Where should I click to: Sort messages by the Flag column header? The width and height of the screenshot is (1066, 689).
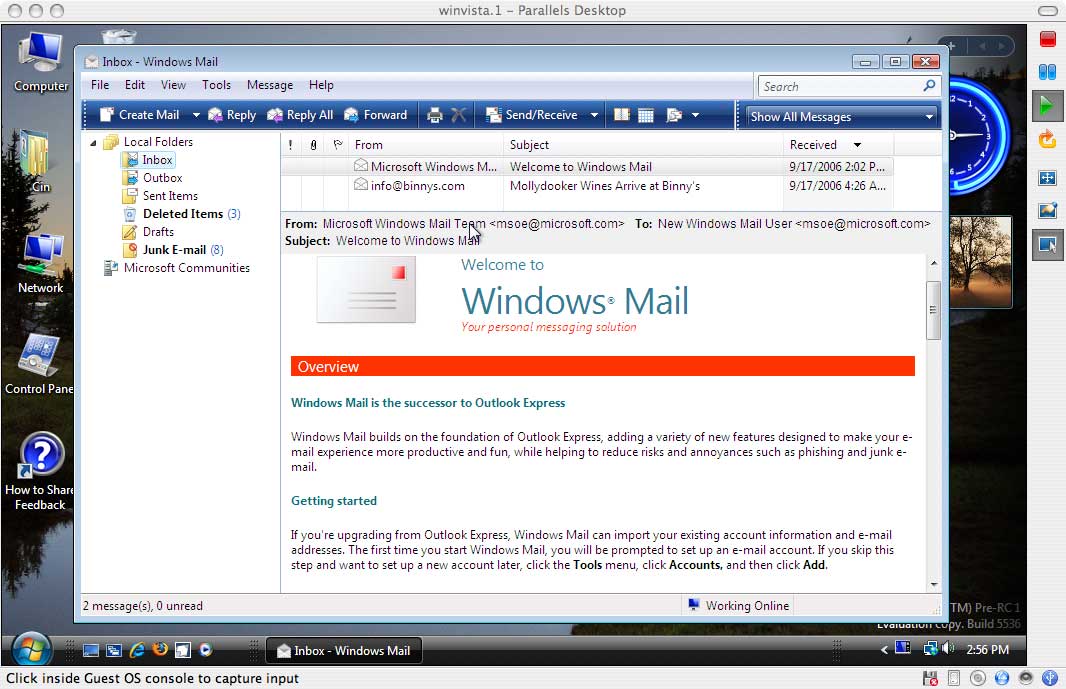[x=337, y=145]
